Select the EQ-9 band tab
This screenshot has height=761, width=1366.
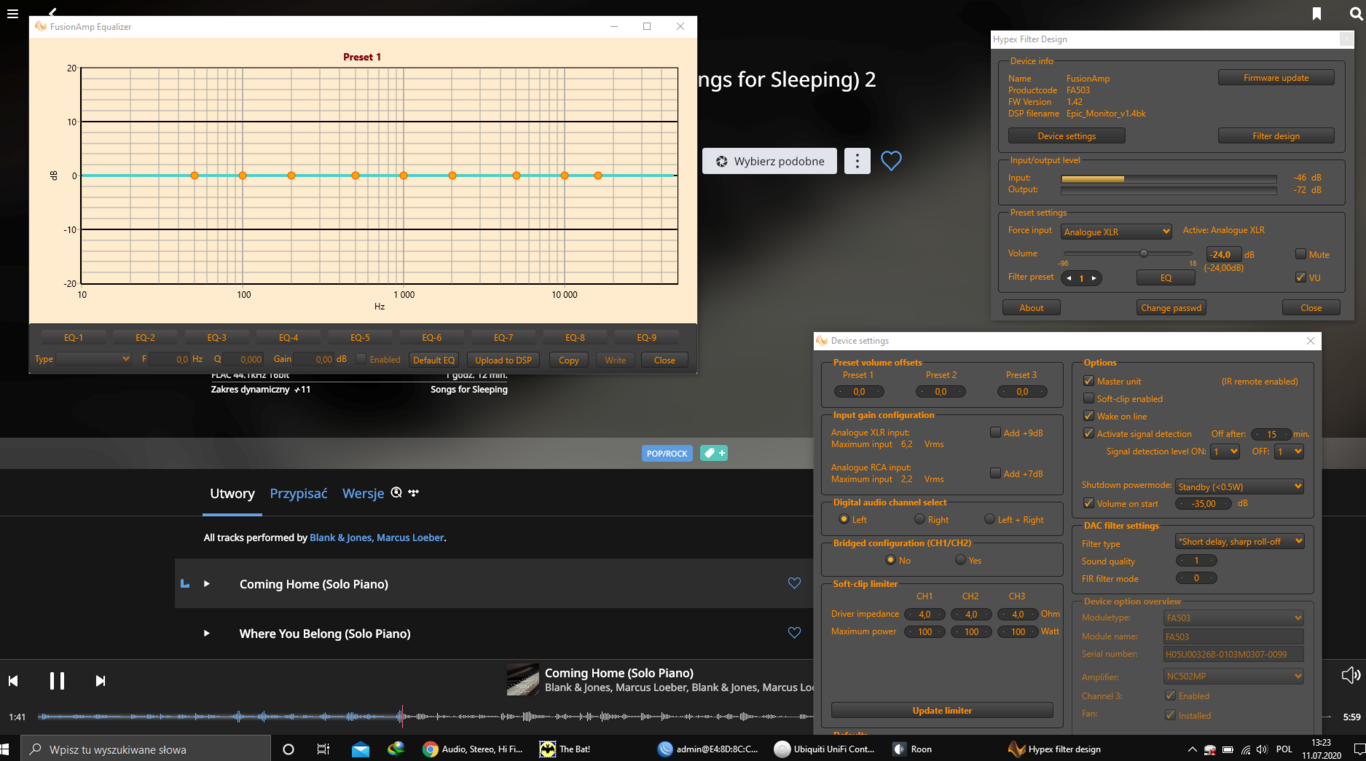(x=647, y=338)
